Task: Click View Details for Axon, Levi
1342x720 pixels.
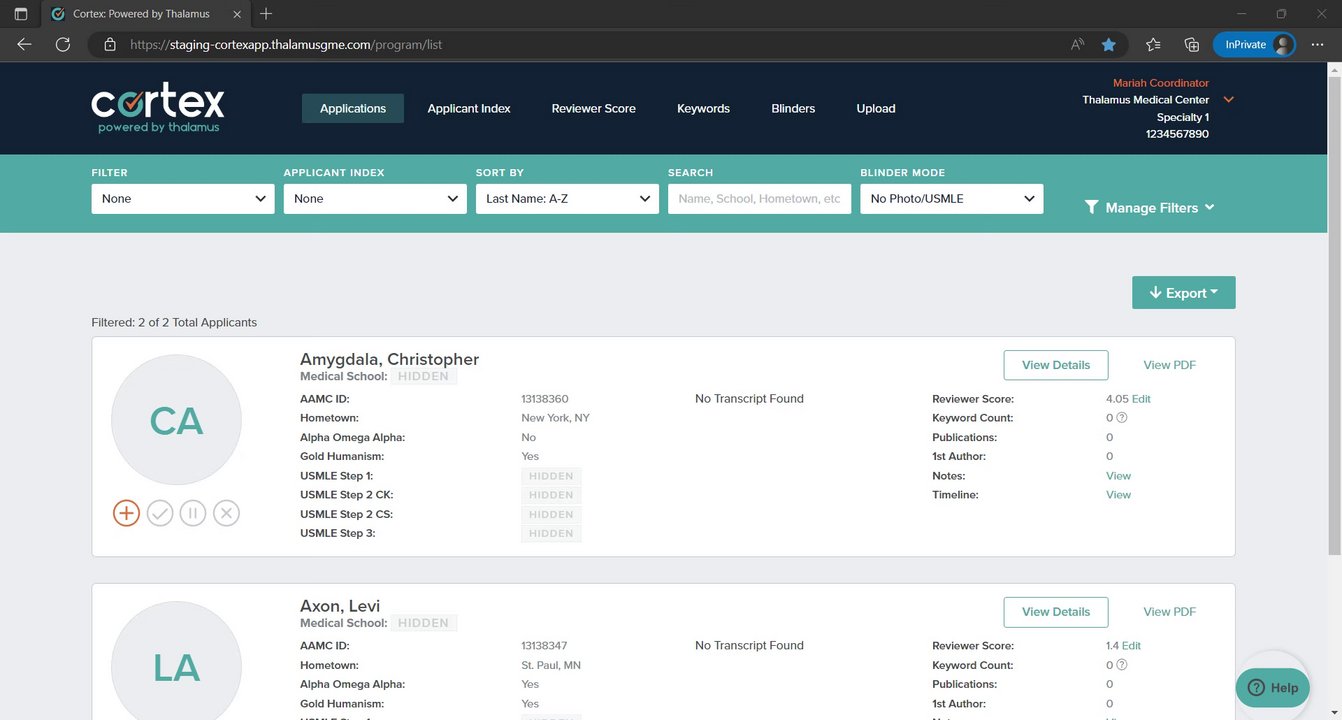Action: pos(1056,612)
